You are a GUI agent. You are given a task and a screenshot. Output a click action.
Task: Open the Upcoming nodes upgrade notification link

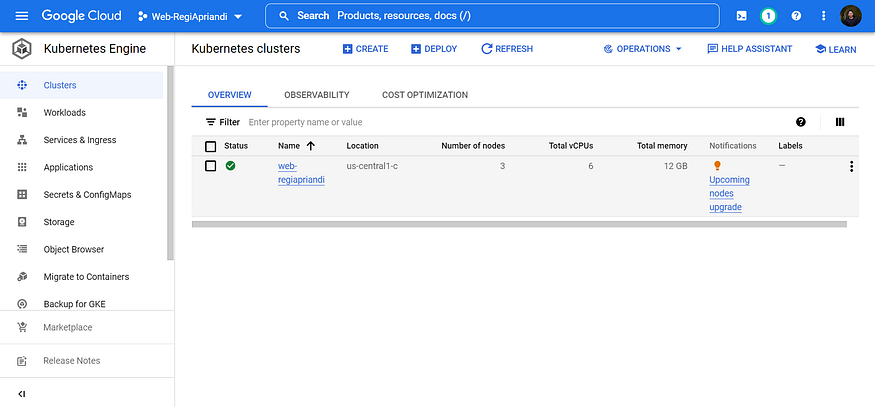[x=728, y=193]
